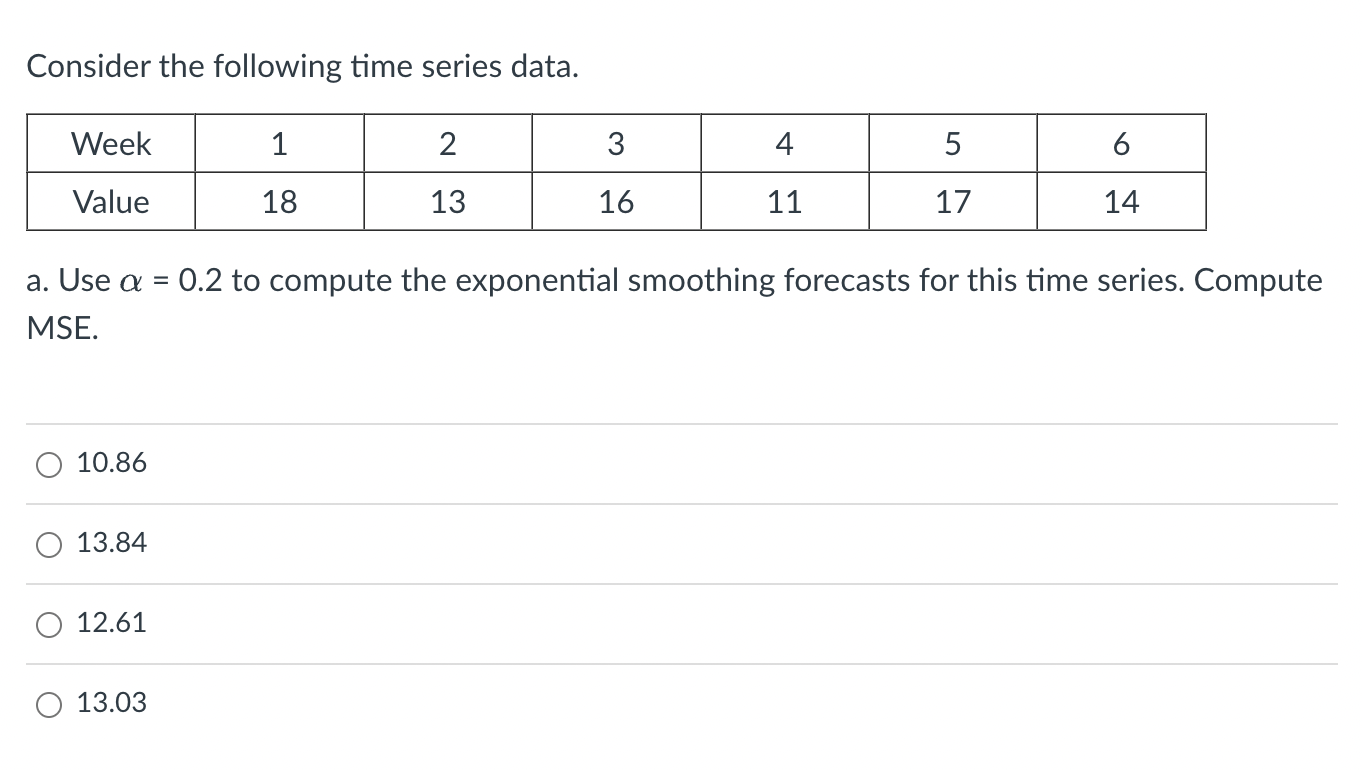
Task: Click the radio circle next to 10.86
Action: coord(48,462)
